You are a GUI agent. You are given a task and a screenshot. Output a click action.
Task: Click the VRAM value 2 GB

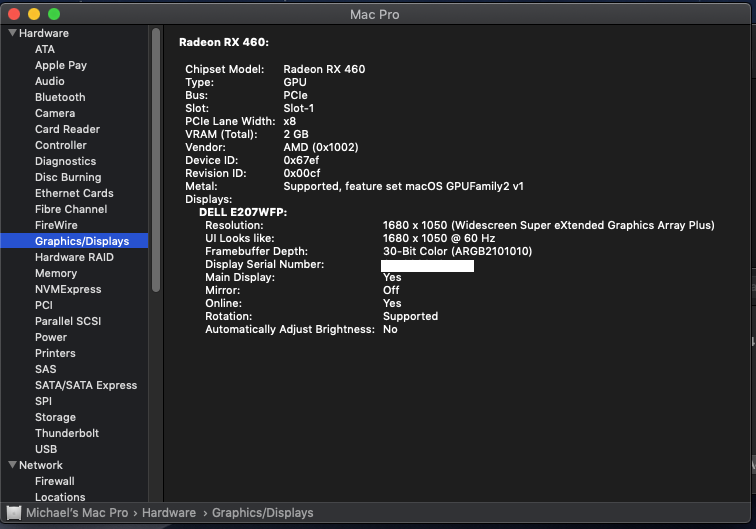[x=296, y=134]
